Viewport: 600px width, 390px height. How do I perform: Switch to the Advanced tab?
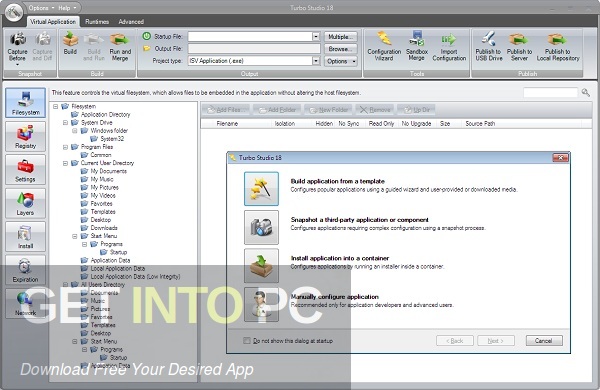(x=131, y=22)
